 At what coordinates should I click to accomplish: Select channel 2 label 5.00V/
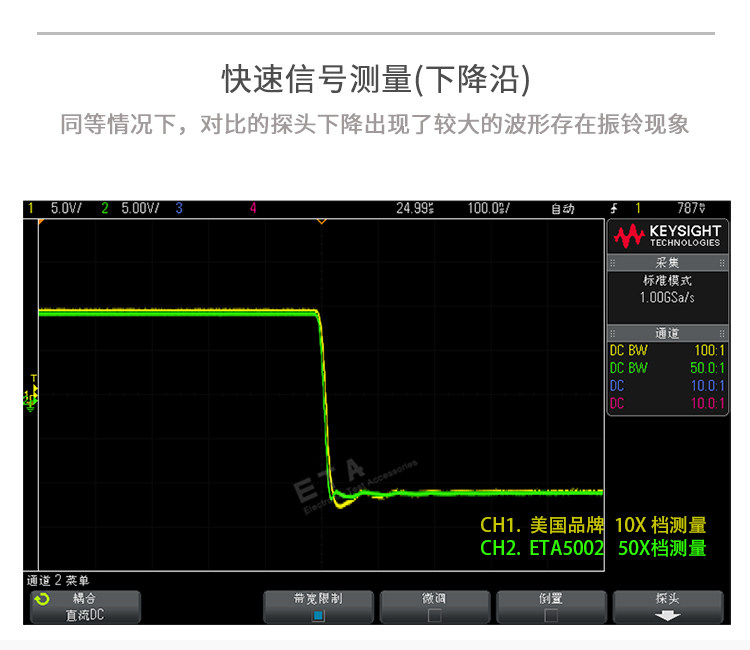[140, 208]
